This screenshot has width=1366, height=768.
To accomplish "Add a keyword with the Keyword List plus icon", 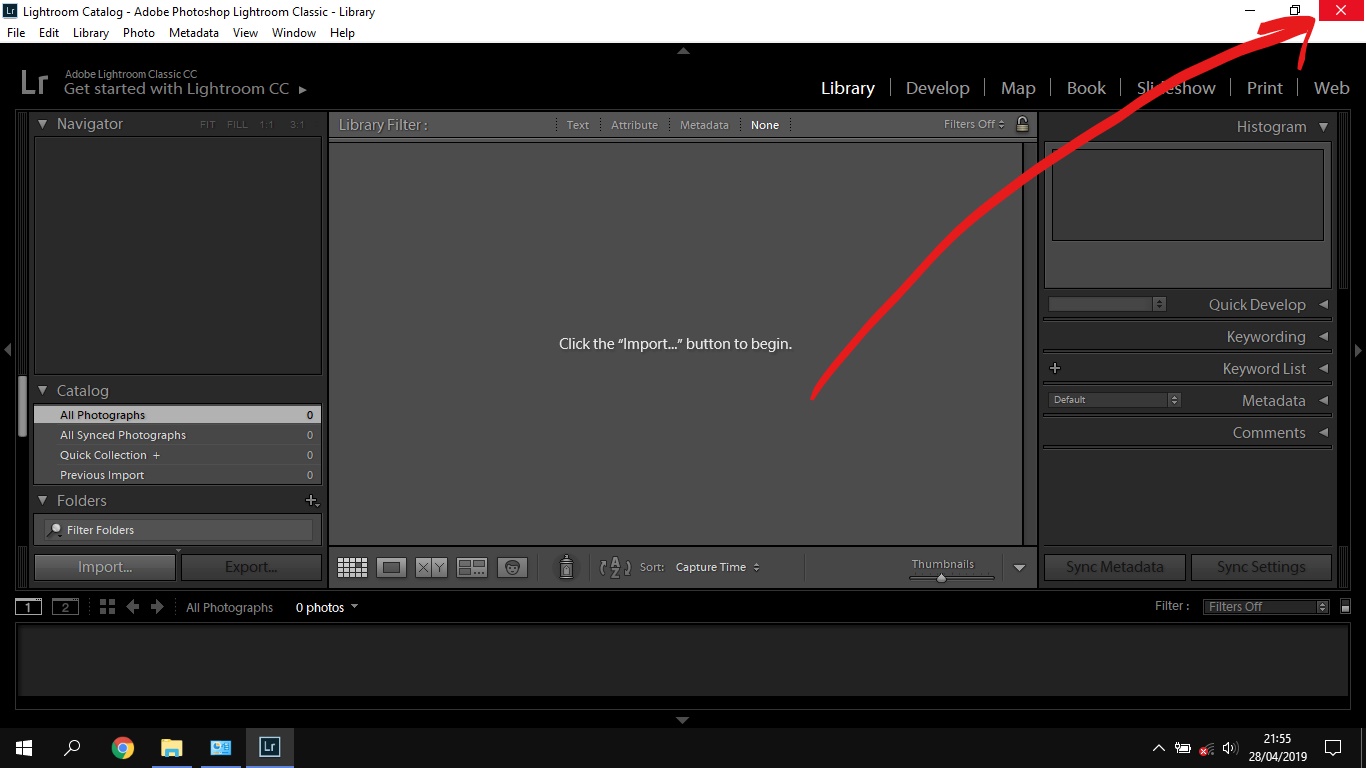I will [x=1055, y=368].
